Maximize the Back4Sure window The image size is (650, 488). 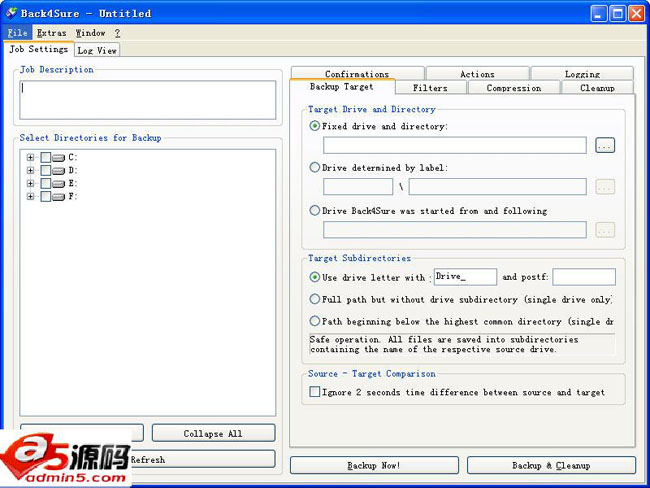[618, 14]
